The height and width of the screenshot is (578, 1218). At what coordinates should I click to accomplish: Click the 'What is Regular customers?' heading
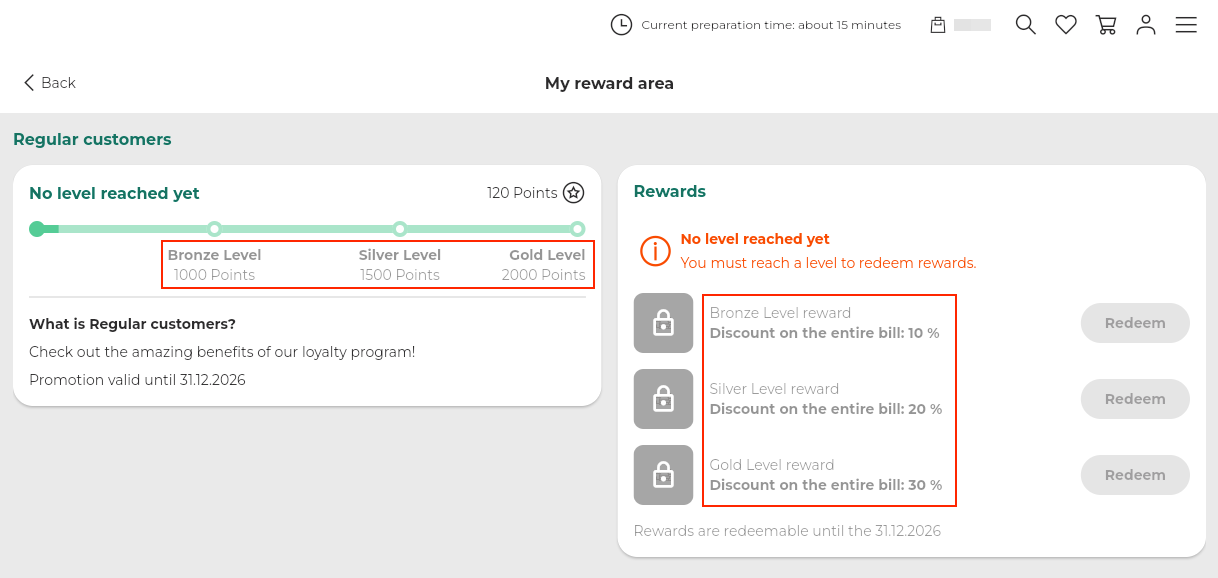coord(133,324)
